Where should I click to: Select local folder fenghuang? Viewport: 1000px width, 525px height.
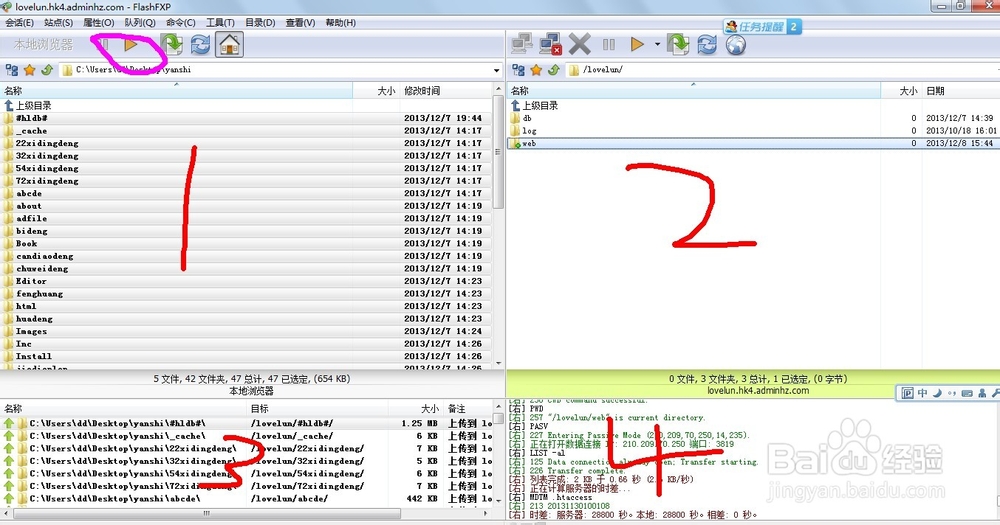246,293
